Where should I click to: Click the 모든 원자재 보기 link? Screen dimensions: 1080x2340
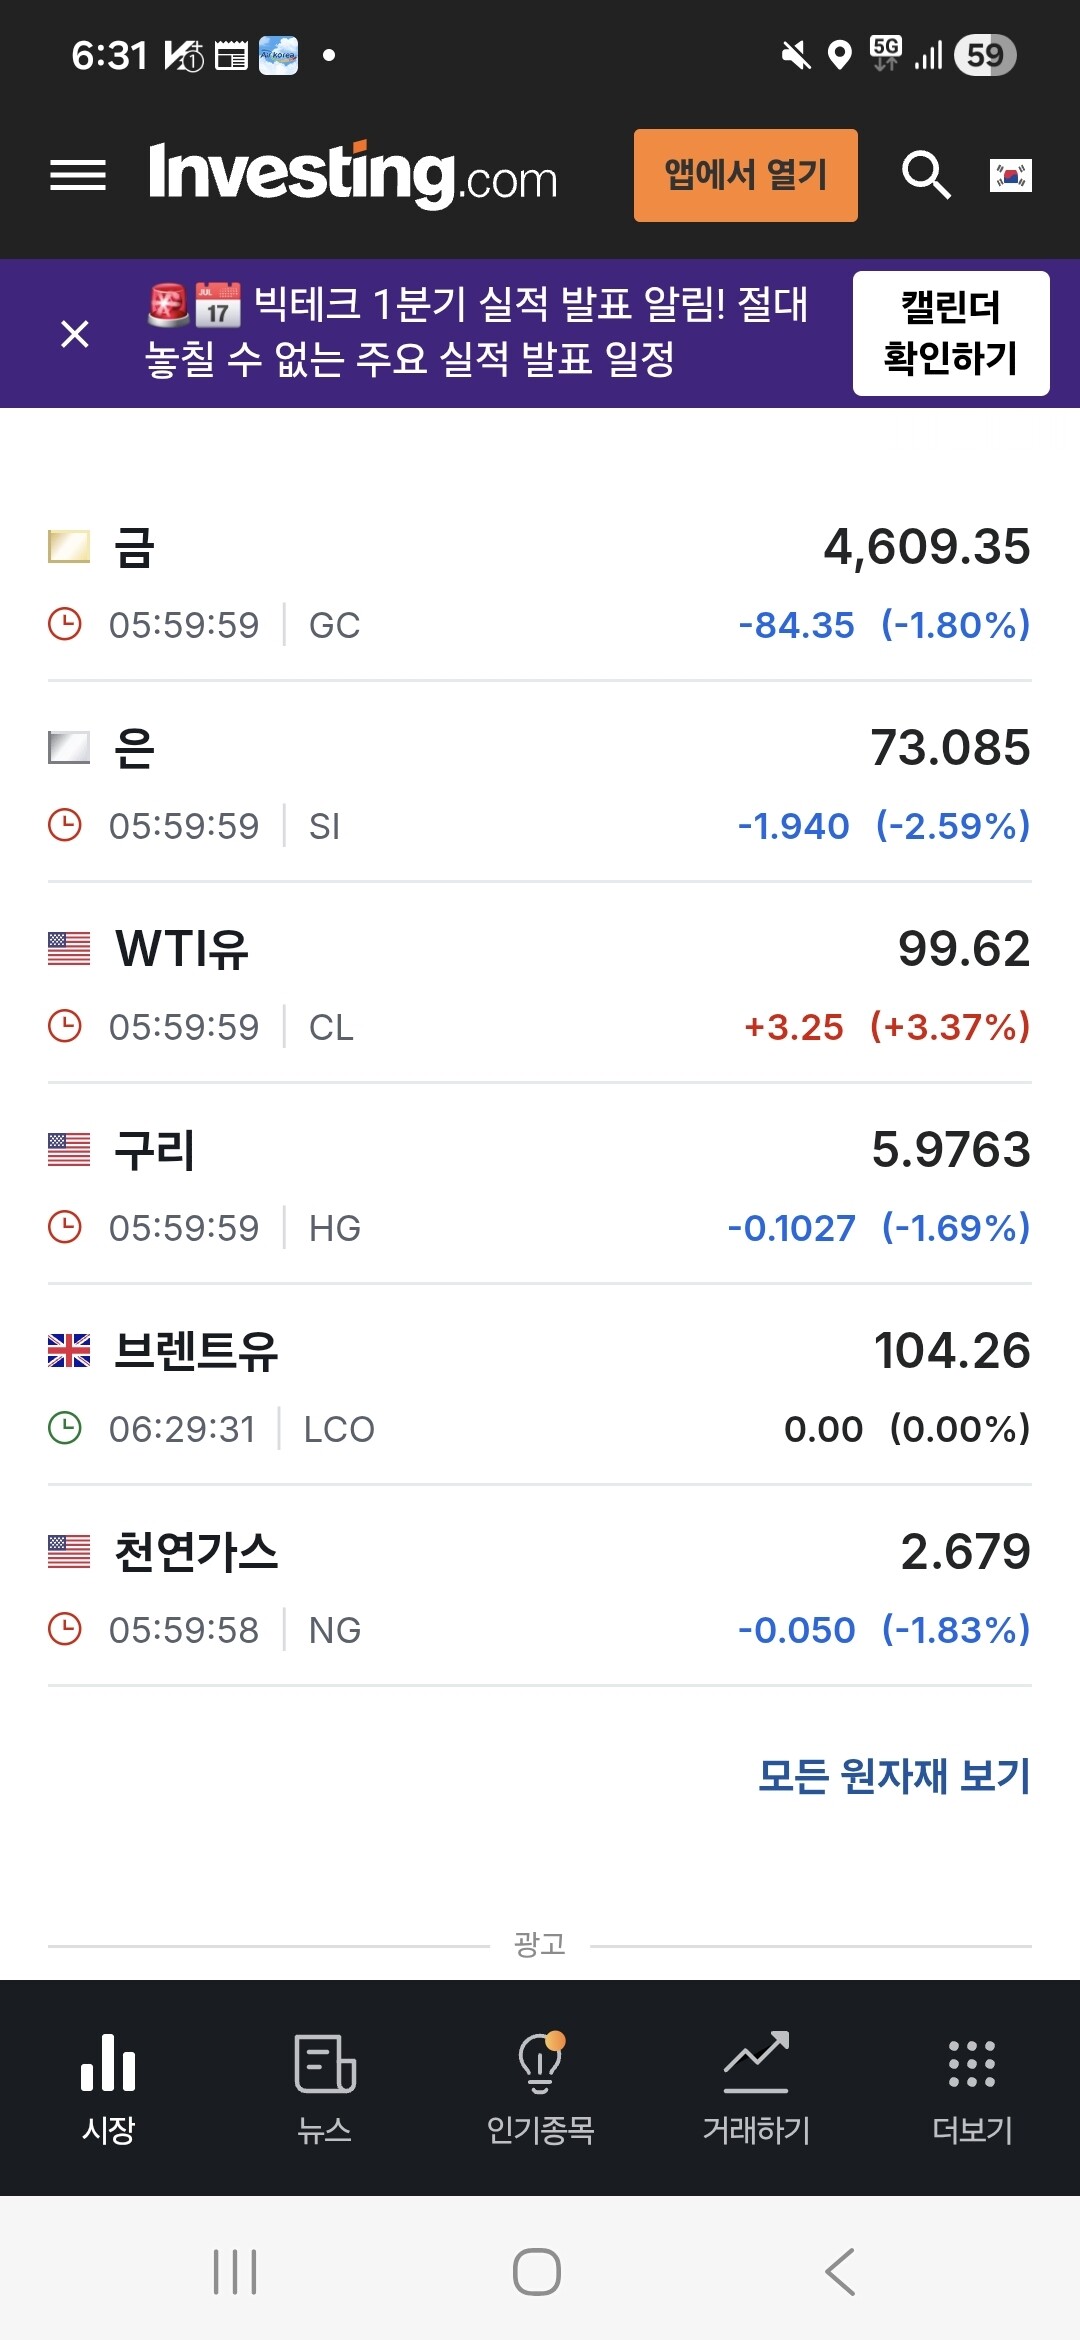tap(894, 1776)
